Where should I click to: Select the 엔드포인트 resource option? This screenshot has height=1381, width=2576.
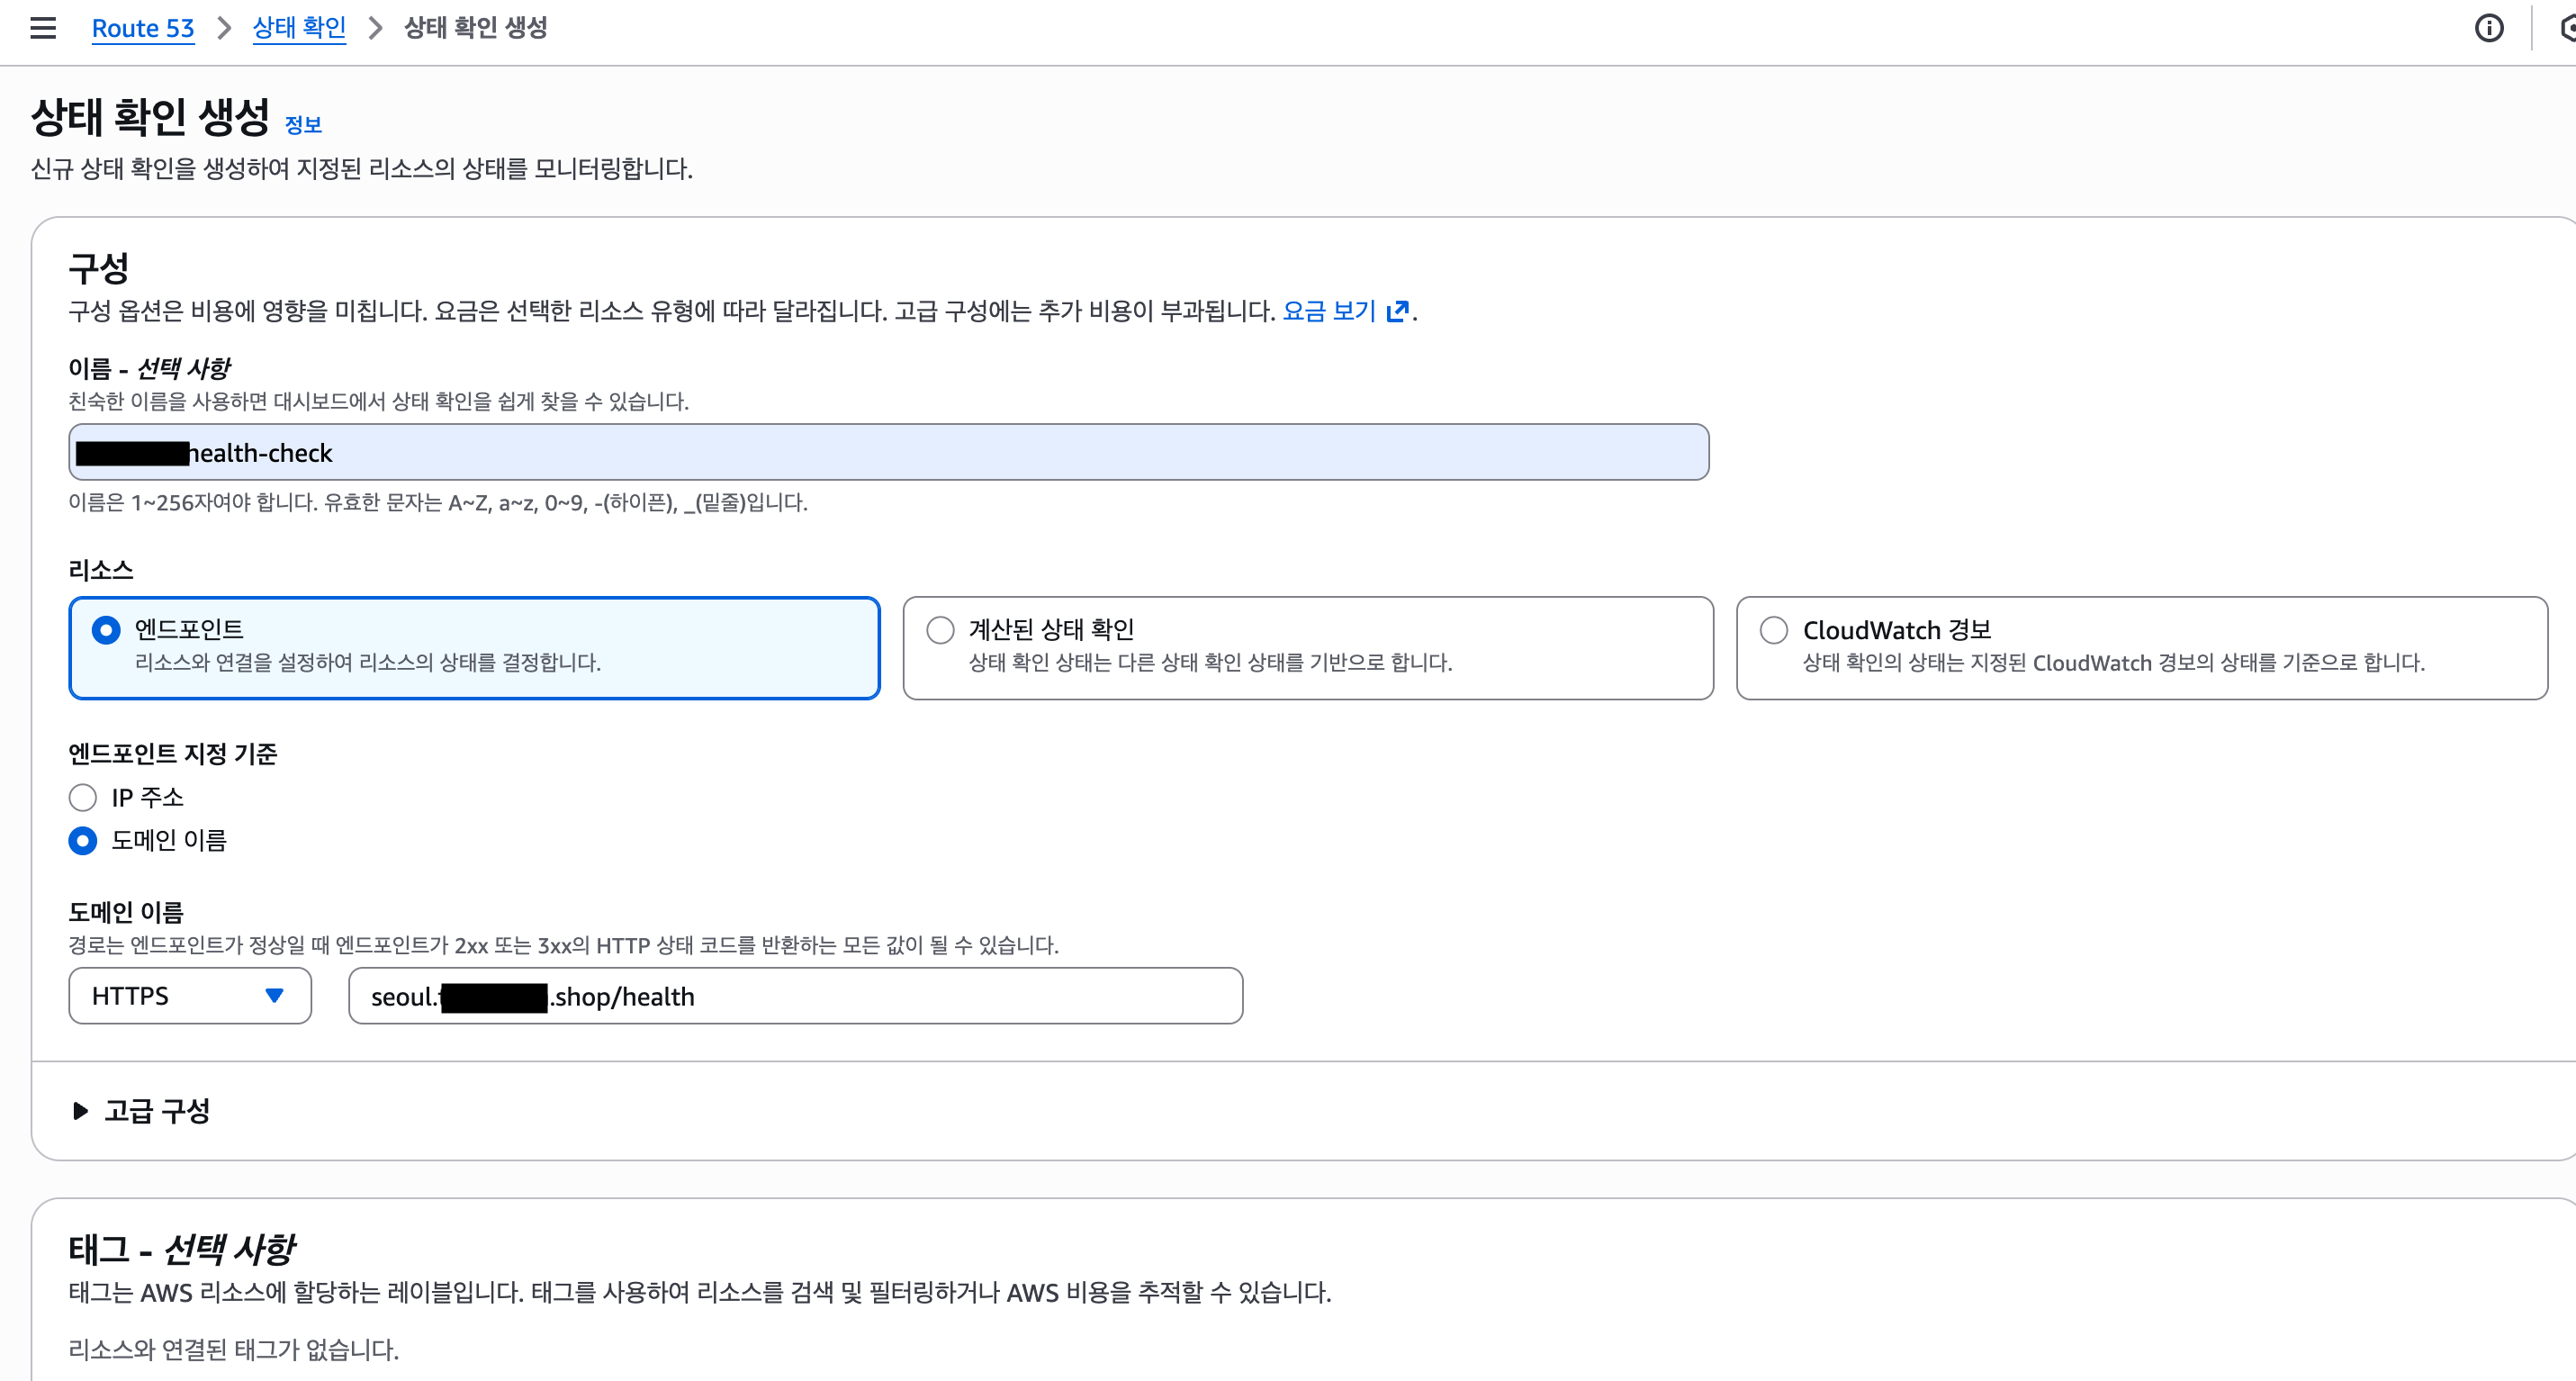105,629
